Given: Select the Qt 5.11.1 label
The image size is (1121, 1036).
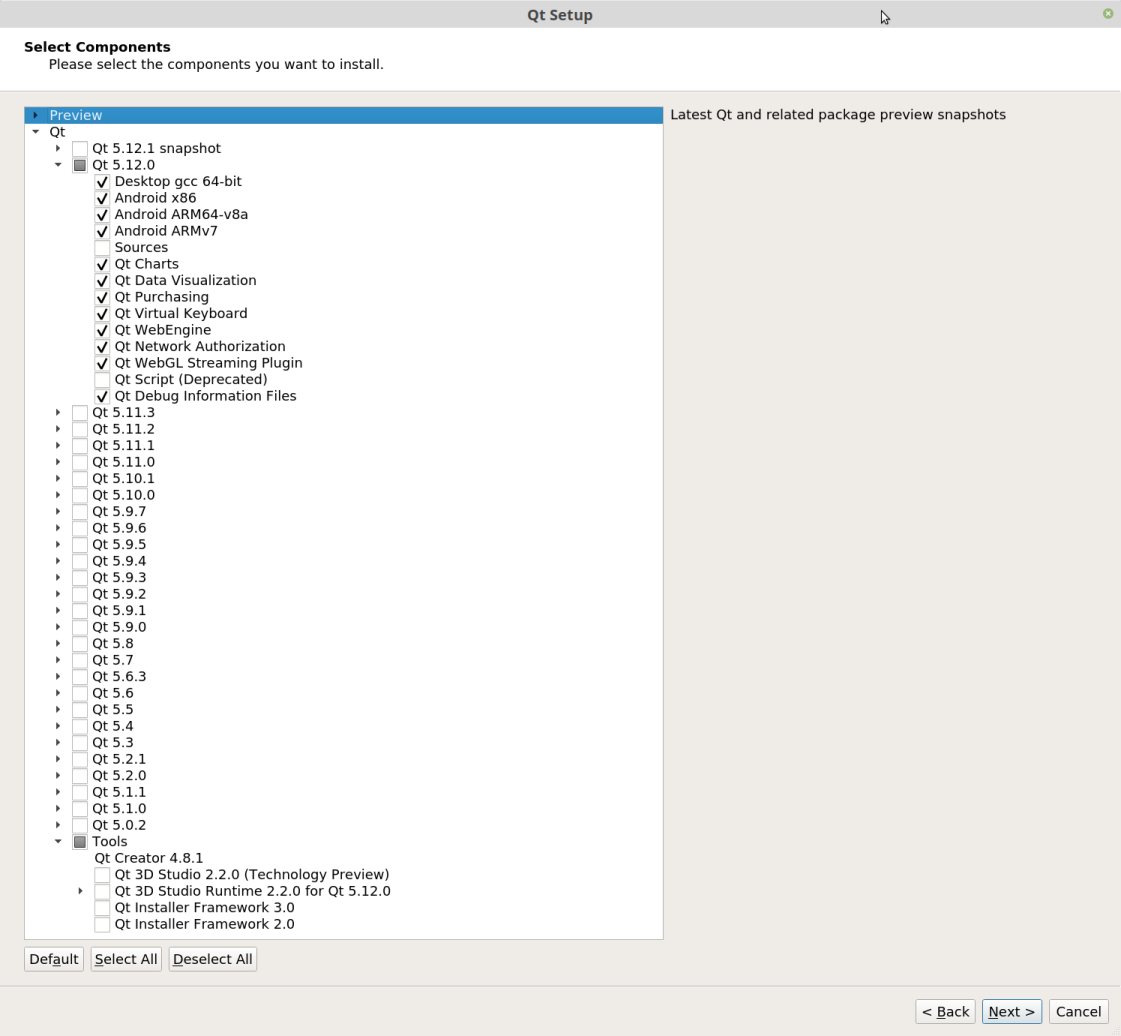Looking at the screenshot, I should tap(123, 445).
